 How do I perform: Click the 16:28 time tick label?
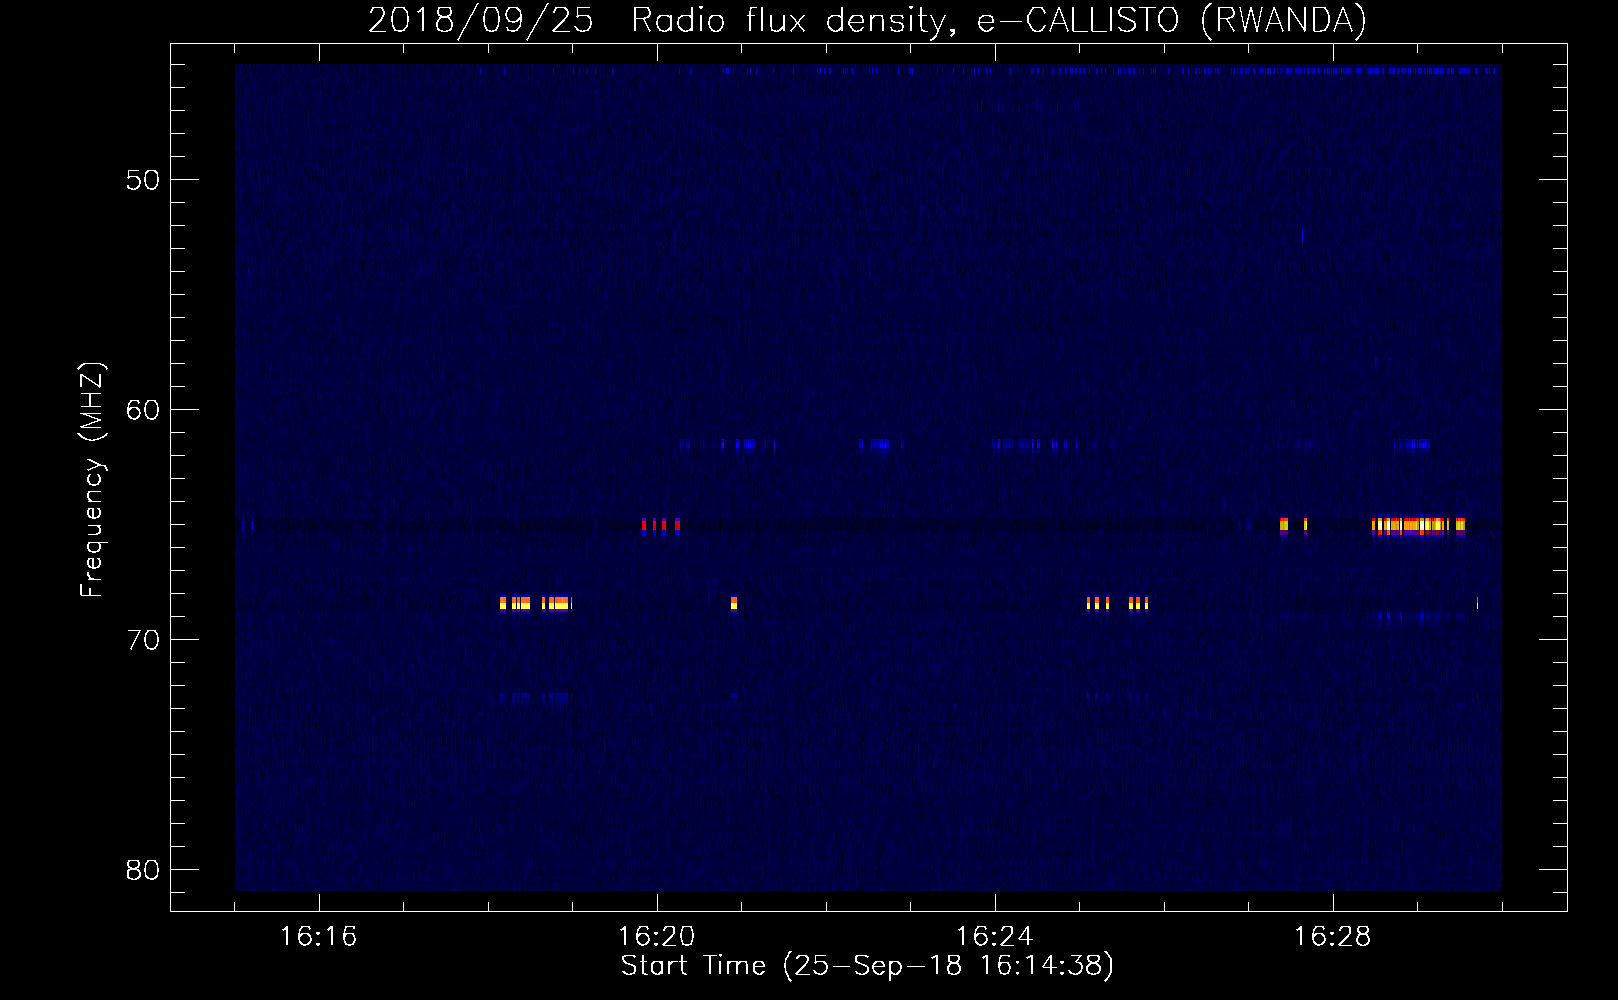pyautogui.click(x=1332, y=937)
